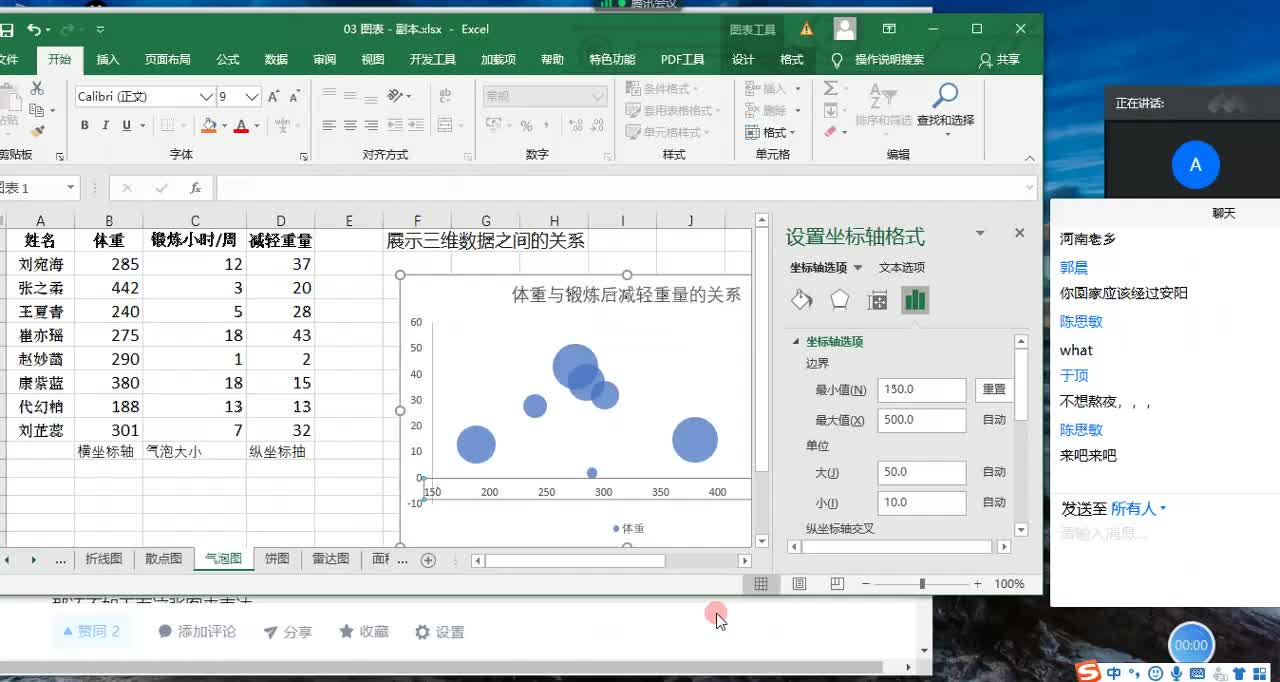Switch to the 雷达图 sheet tab
Image resolution: width=1280 pixels, height=682 pixels.
point(331,559)
